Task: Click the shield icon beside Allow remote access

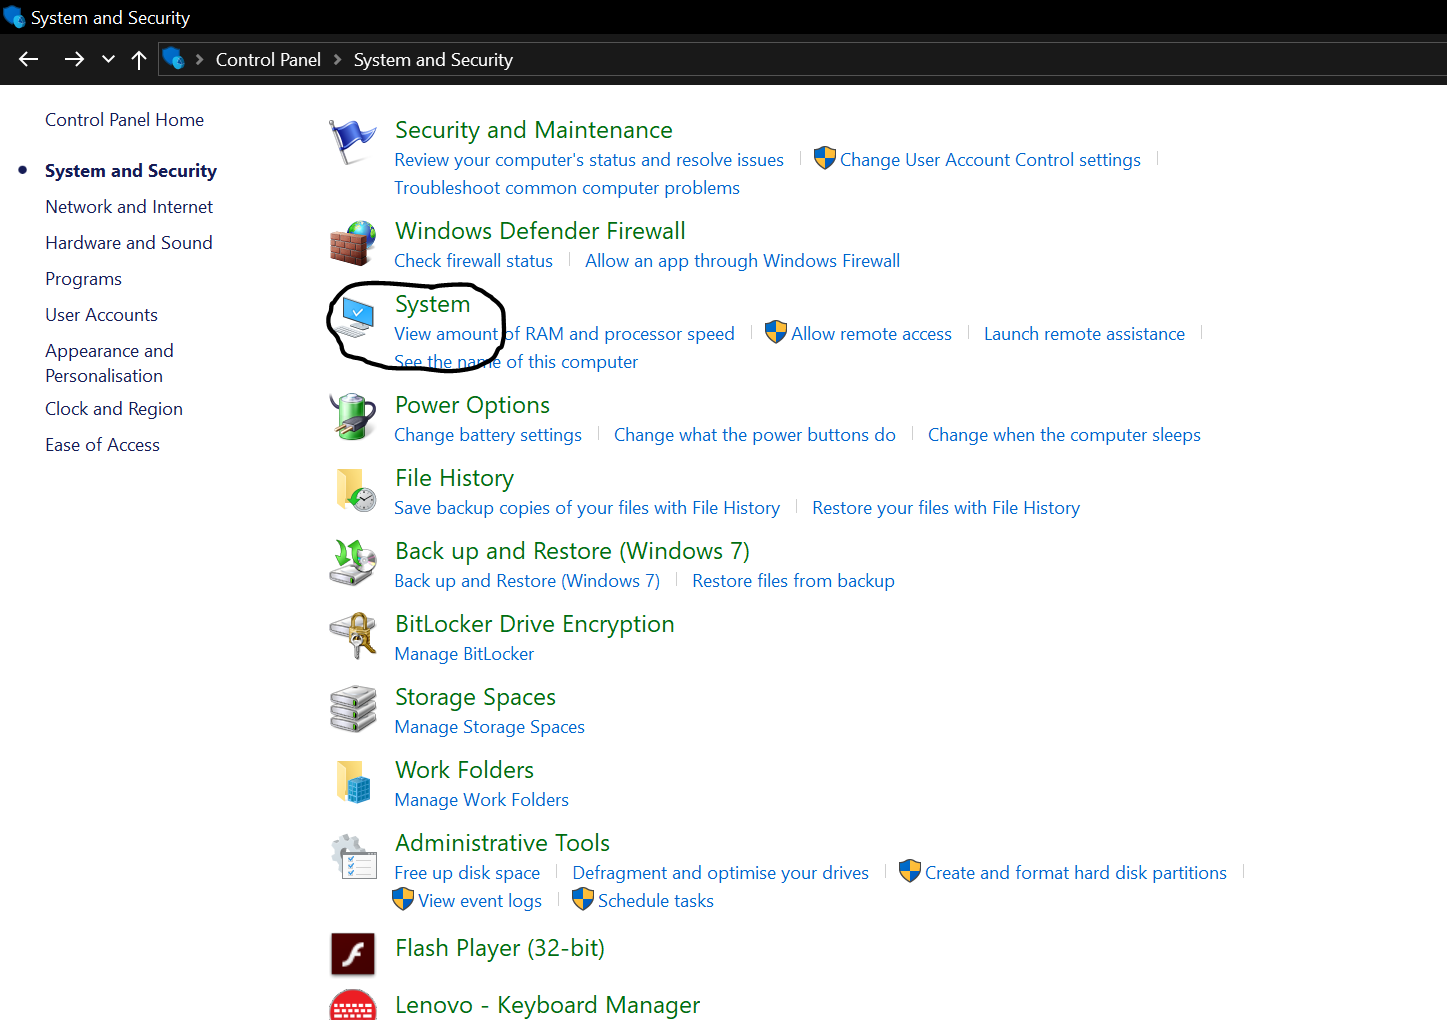Action: click(776, 332)
